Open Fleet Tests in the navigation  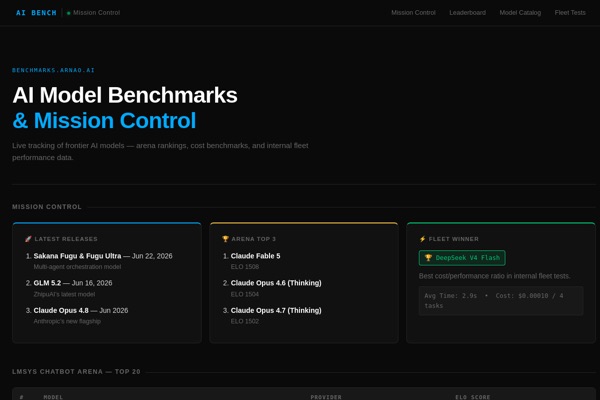click(x=570, y=13)
